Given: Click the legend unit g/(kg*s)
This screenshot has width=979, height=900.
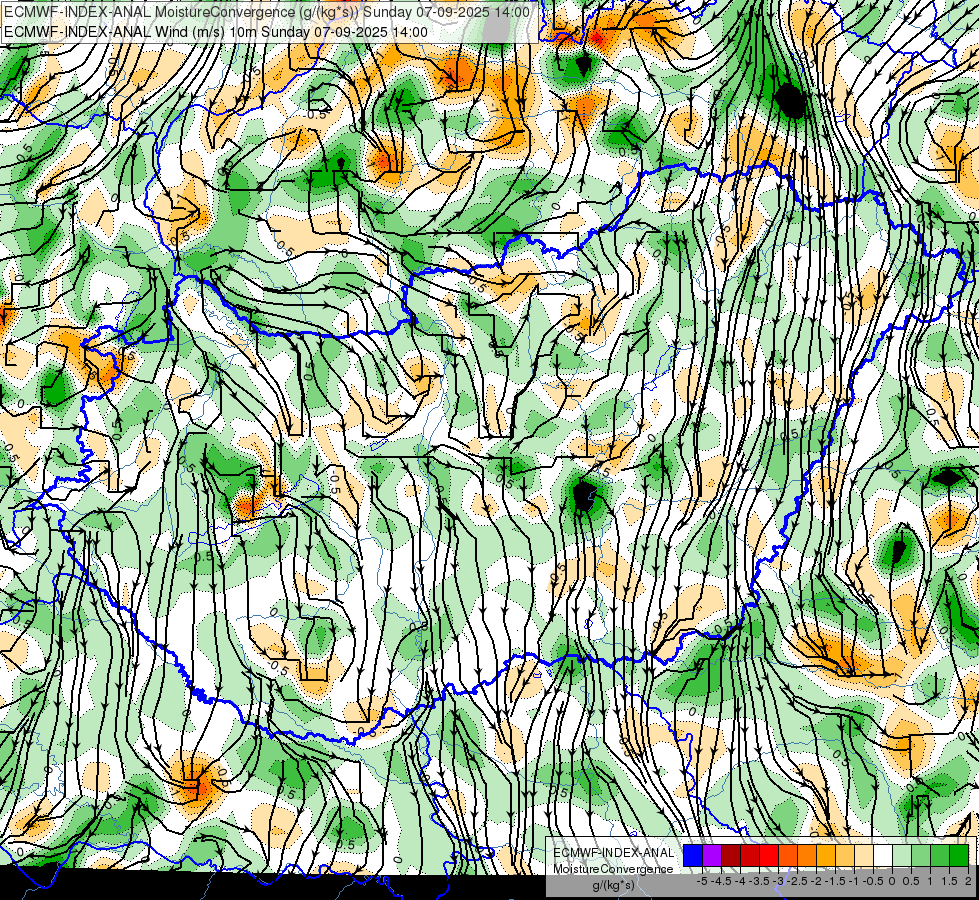Looking at the screenshot, I should pos(614,885).
